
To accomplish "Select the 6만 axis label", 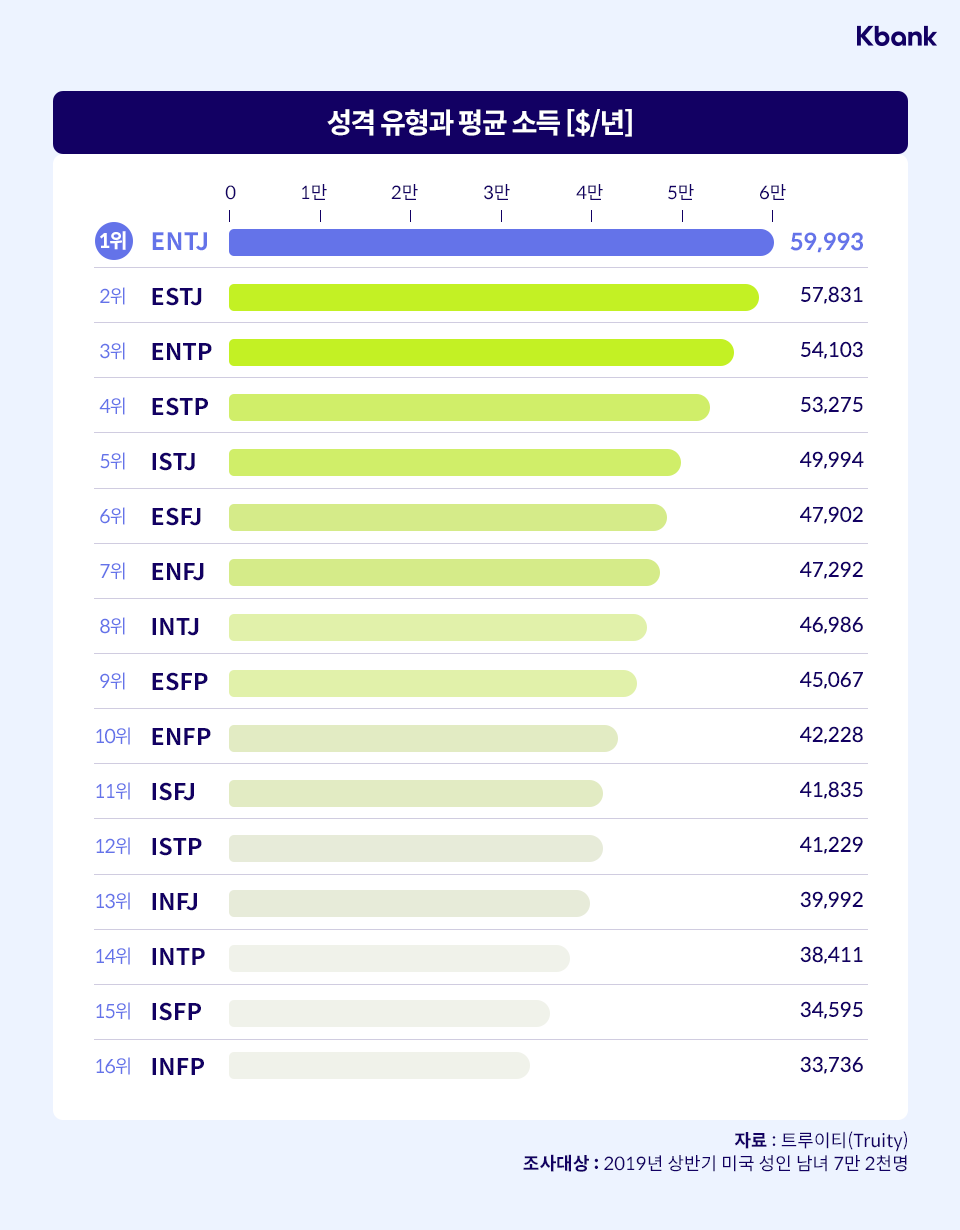I will point(772,192).
